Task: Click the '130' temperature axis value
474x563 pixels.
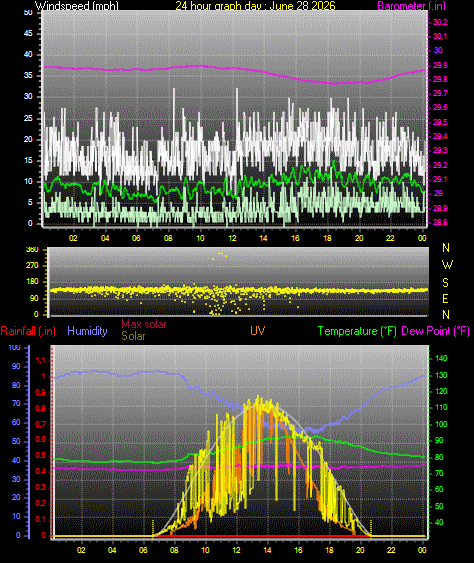Action: (x=441, y=376)
